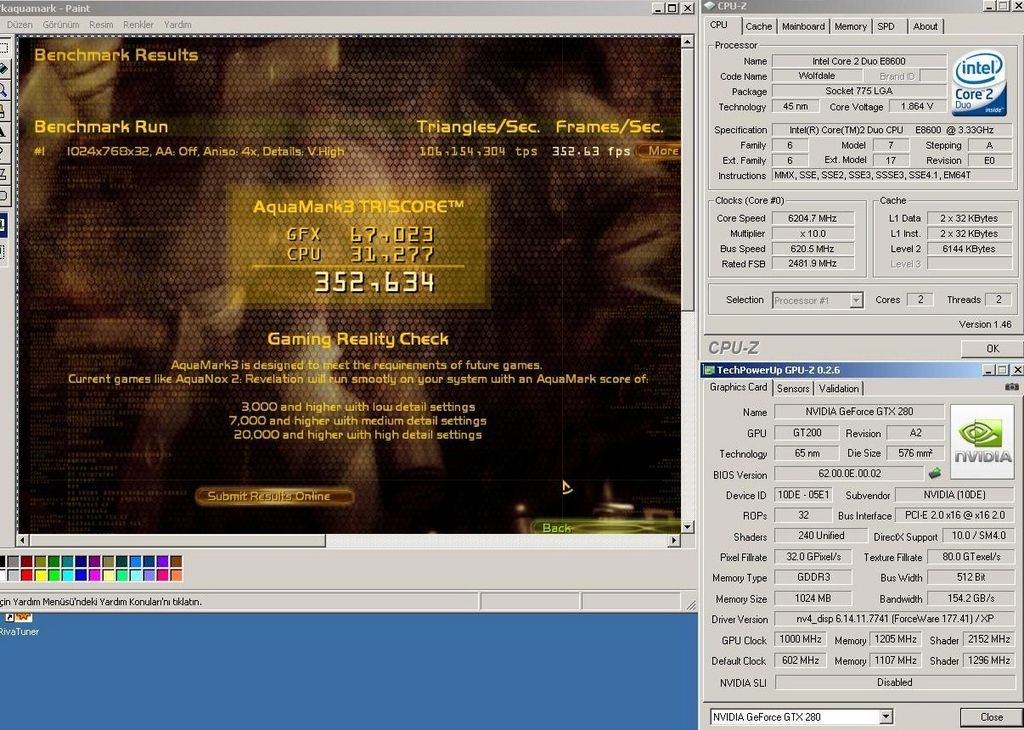Screen dimensions: 1024x730
Task: Expand the Processor #1 selection dropdown
Action: 856,300
